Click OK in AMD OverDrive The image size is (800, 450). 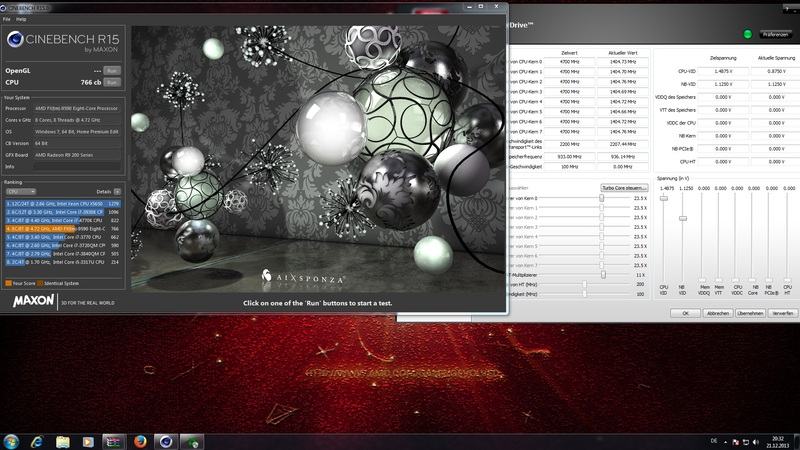pos(685,313)
